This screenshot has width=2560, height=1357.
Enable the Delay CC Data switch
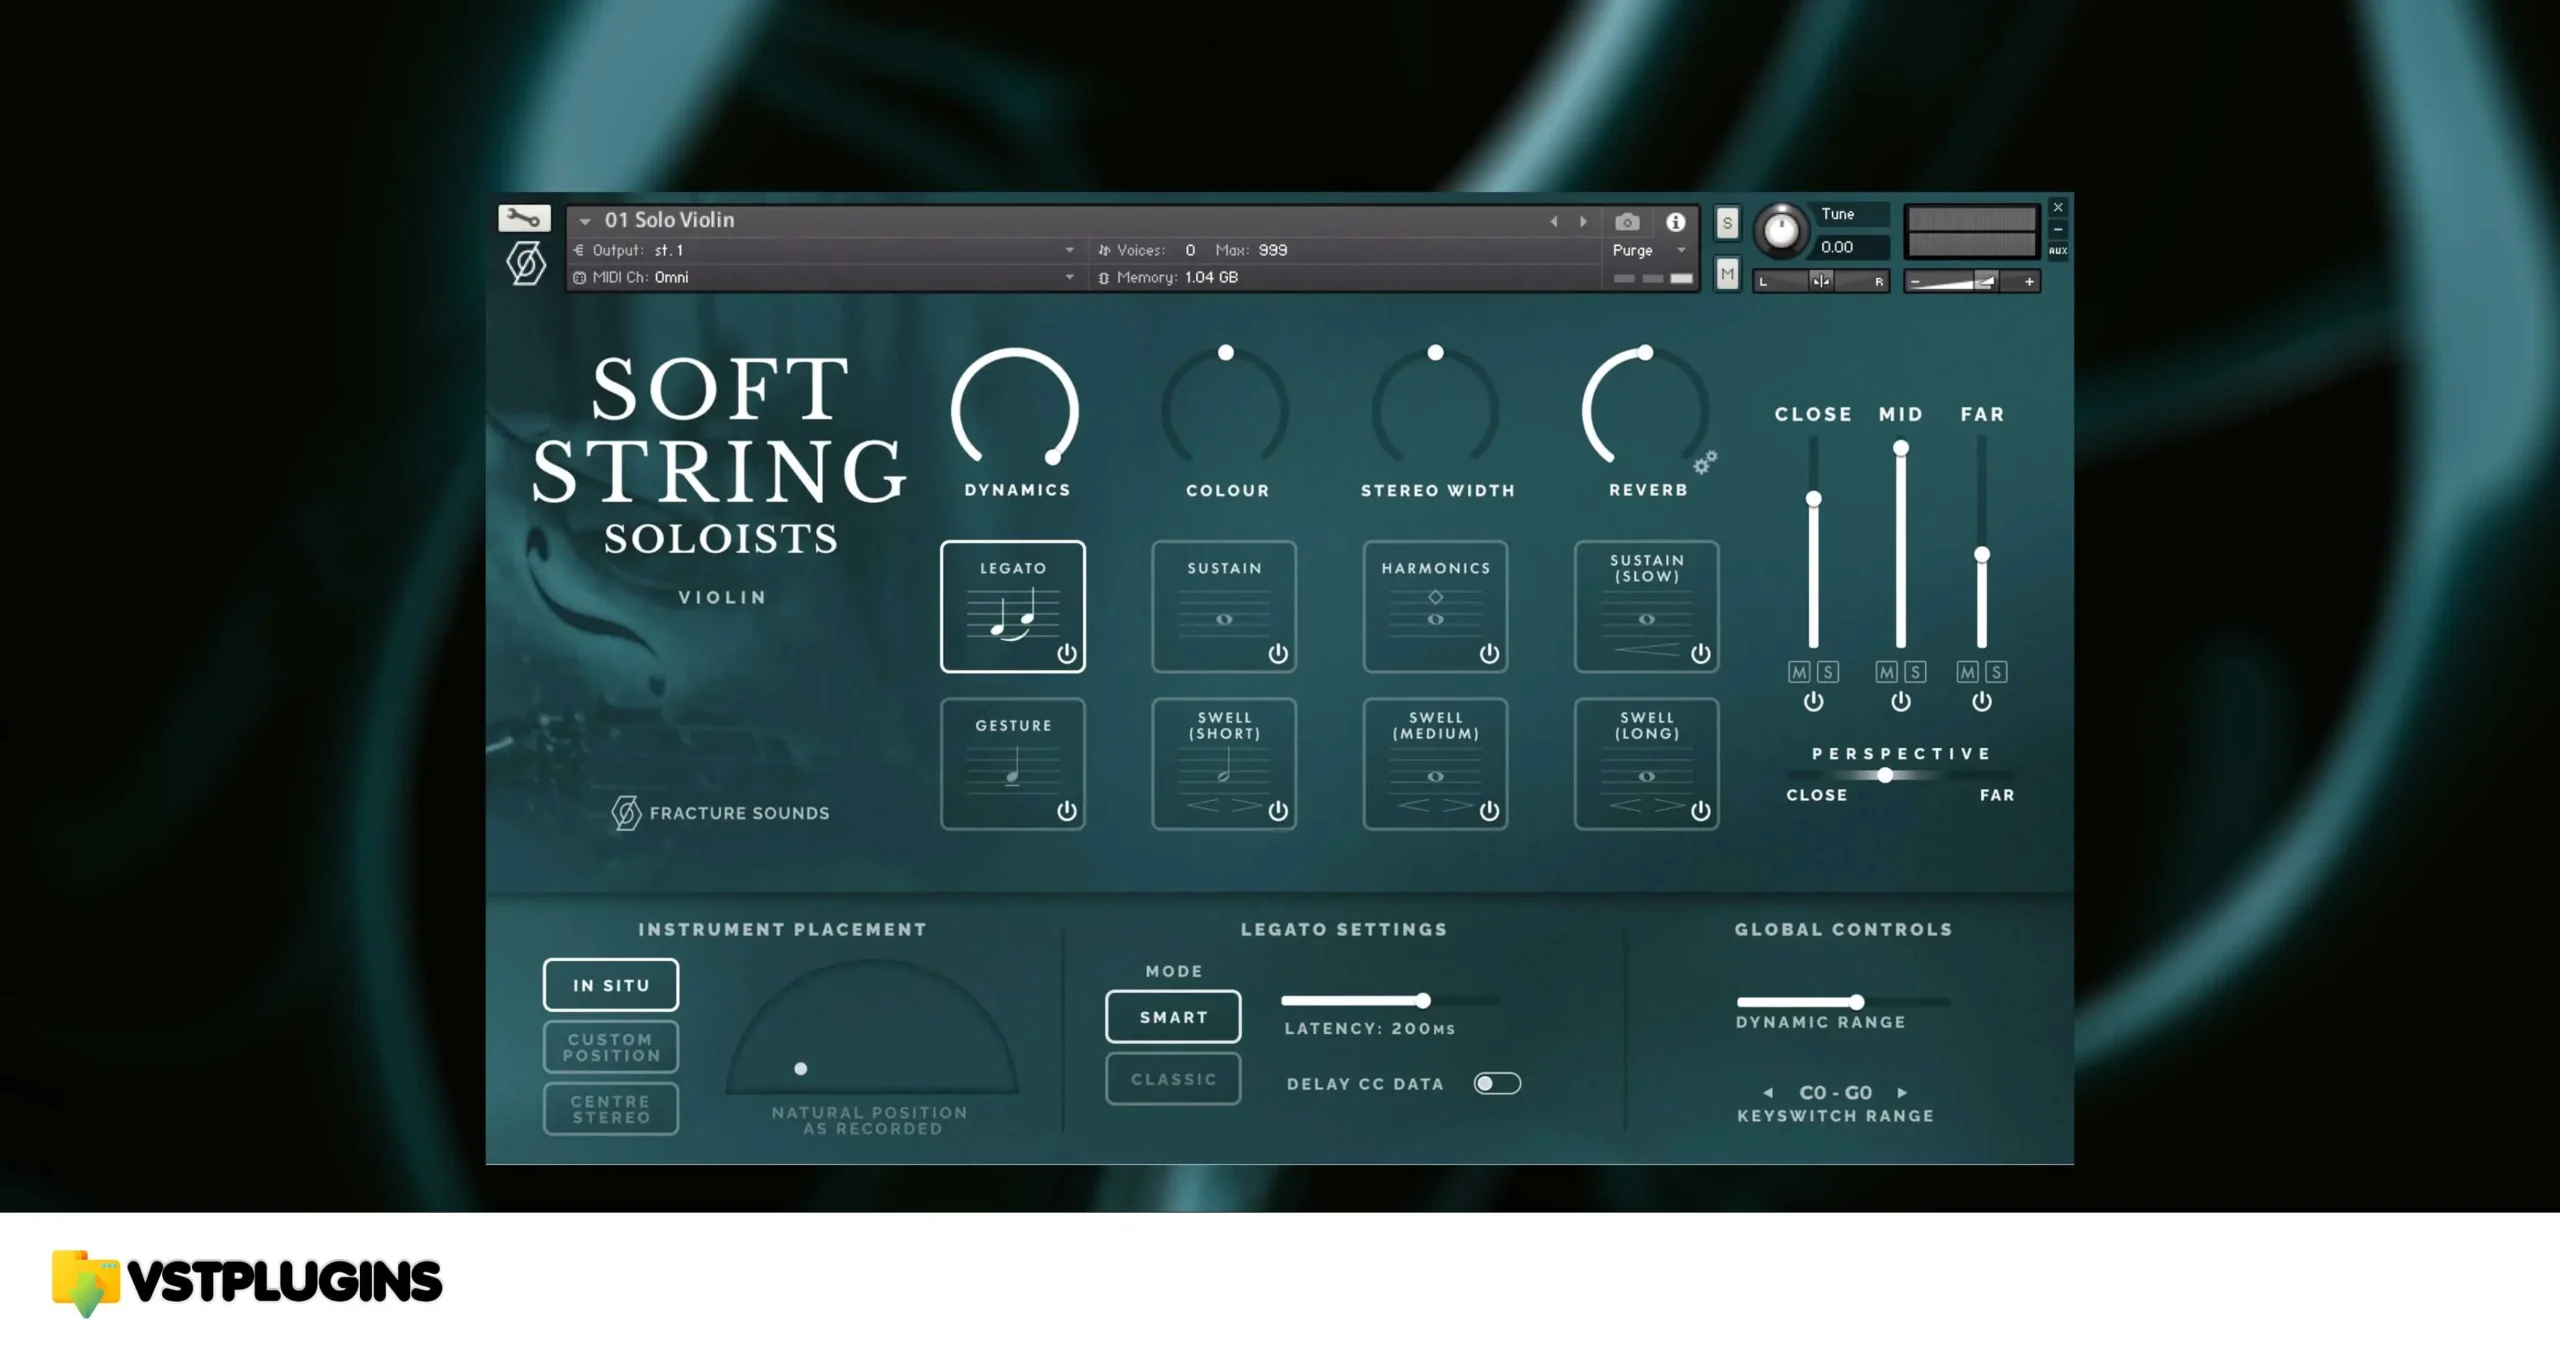click(1497, 1084)
